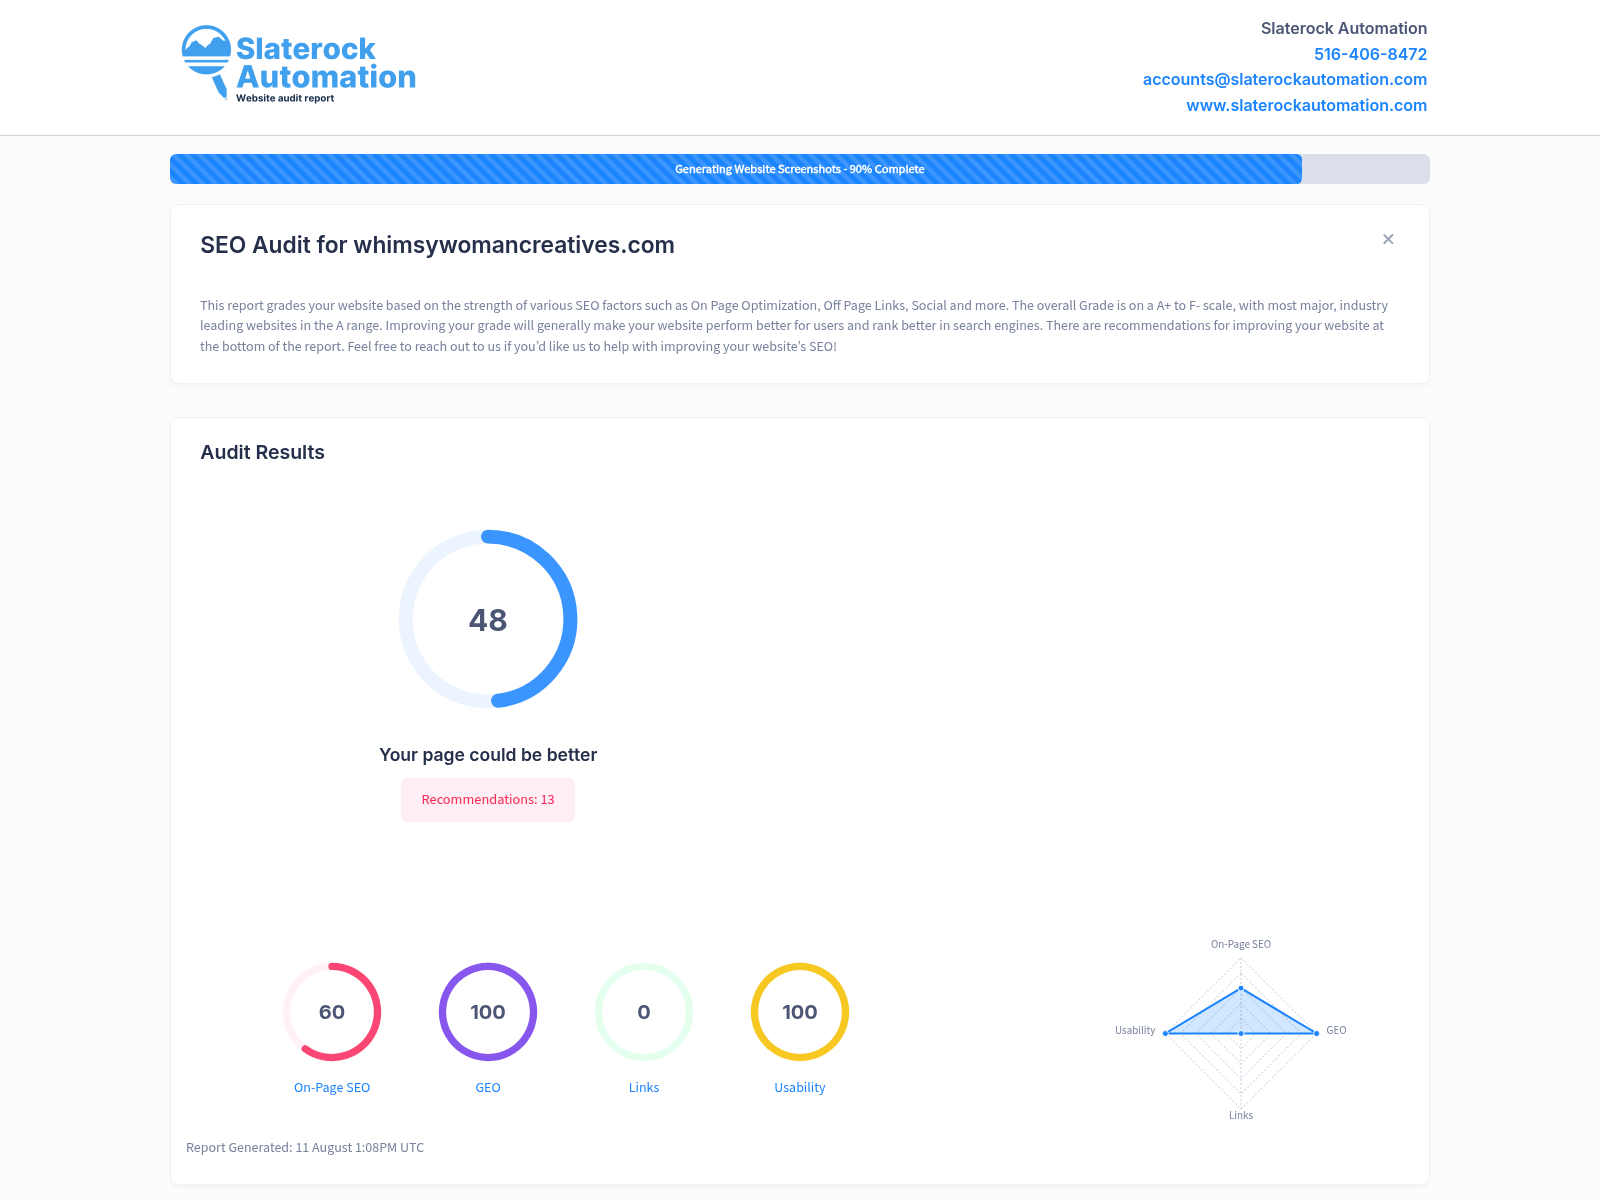Go to the Links section link

click(x=644, y=1088)
